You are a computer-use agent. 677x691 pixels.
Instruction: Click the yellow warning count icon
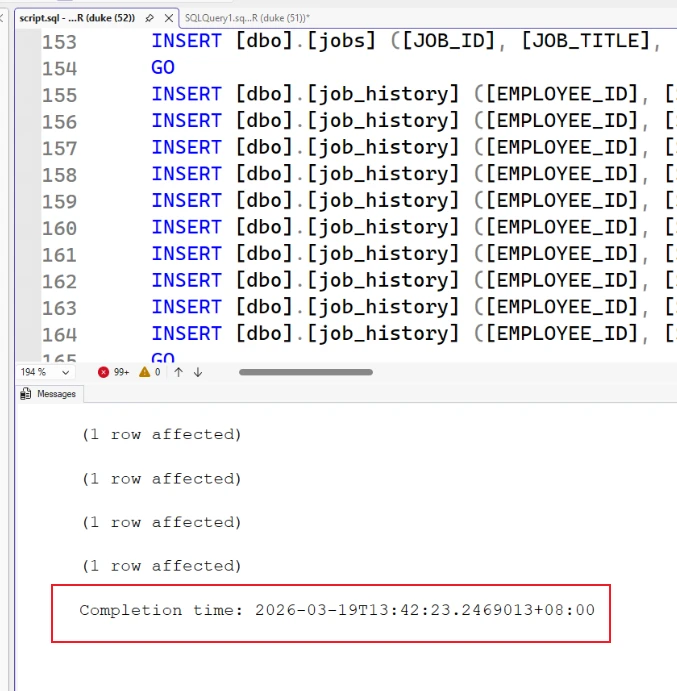click(x=144, y=372)
